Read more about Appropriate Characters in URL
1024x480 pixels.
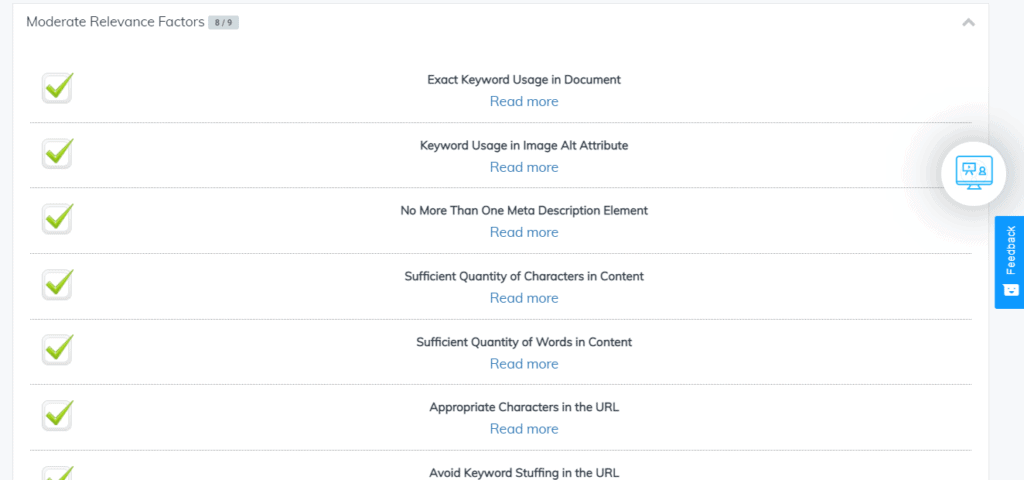click(x=524, y=429)
